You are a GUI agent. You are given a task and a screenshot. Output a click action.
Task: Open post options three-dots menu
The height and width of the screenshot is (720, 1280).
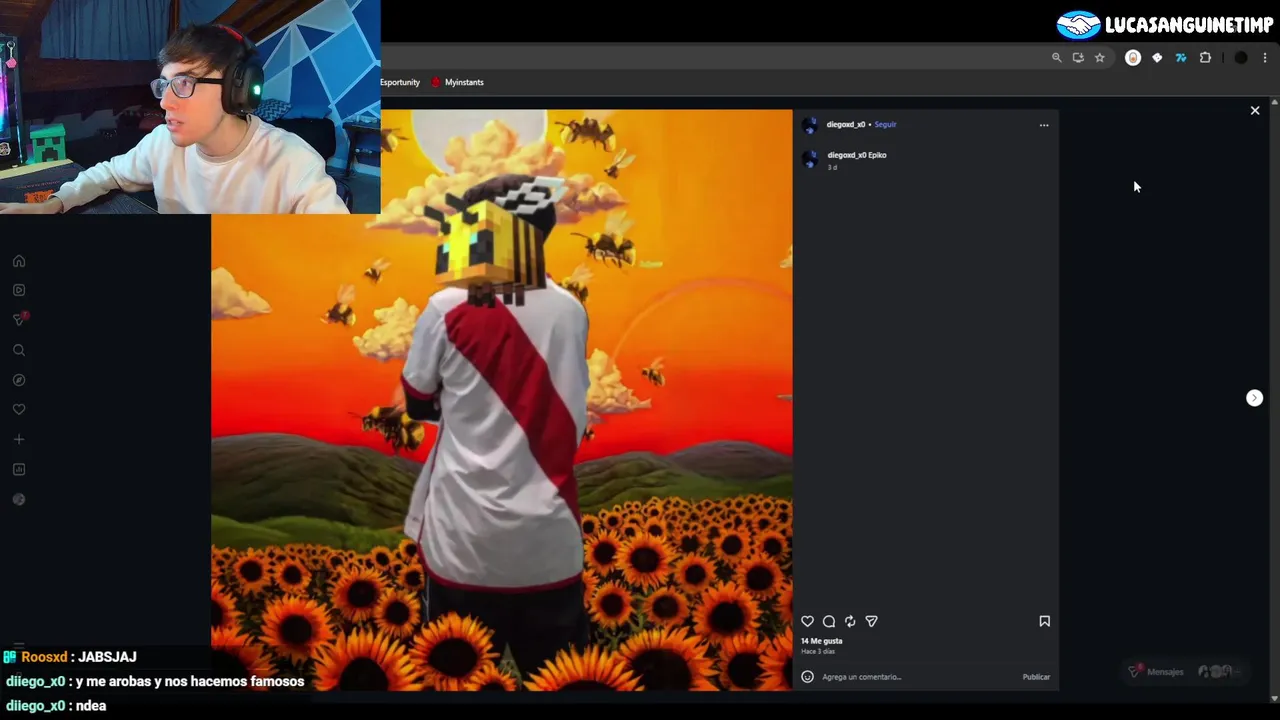(x=1044, y=125)
